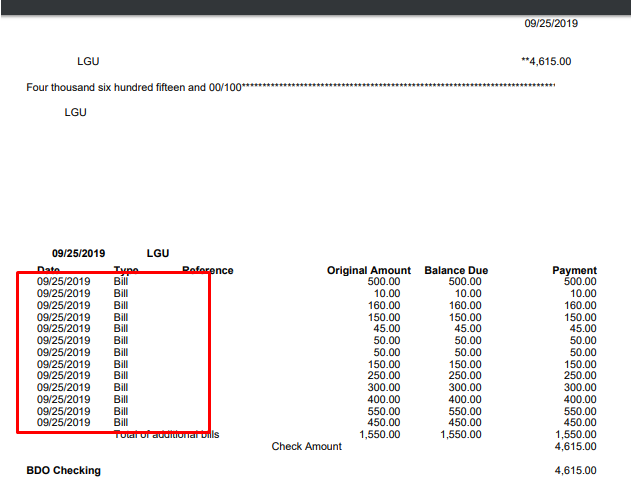The width and height of the screenshot is (632, 501).
Task: Click the Bill type in the 550.00 row
Action: point(121,412)
